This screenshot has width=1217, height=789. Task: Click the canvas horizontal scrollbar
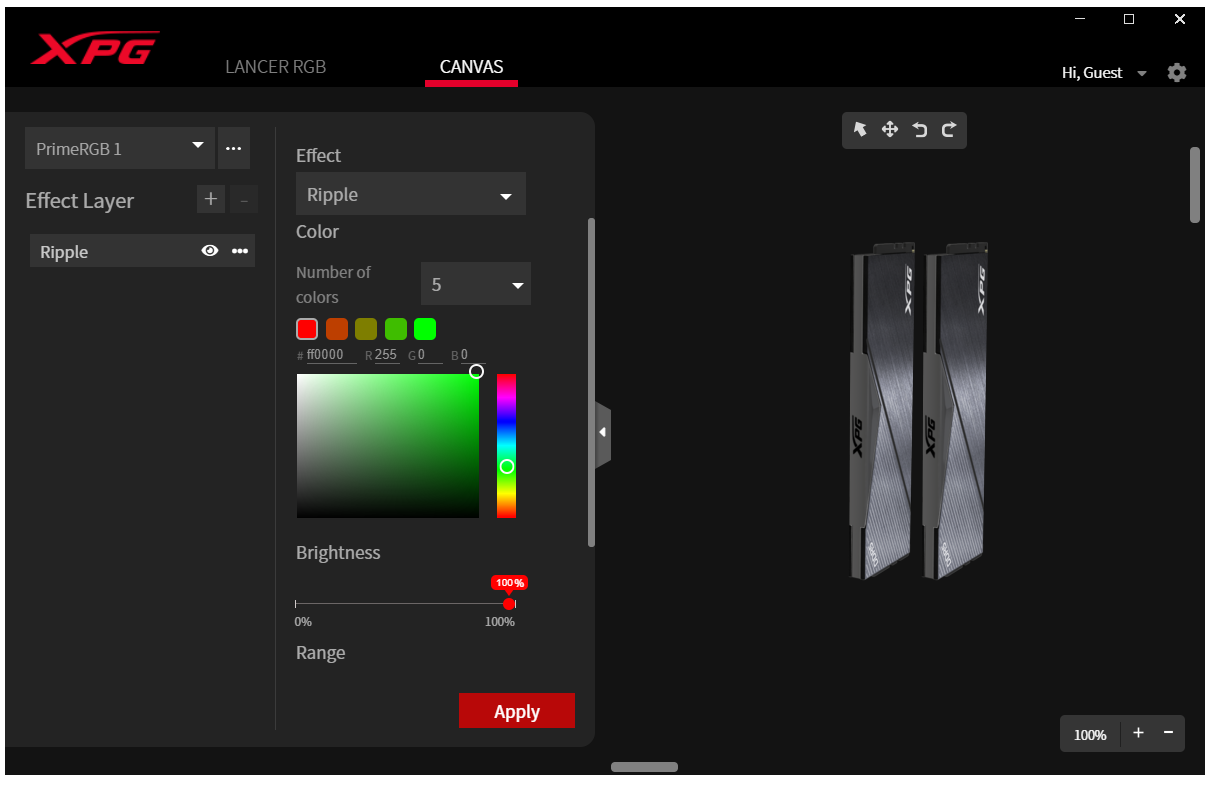click(x=645, y=767)
